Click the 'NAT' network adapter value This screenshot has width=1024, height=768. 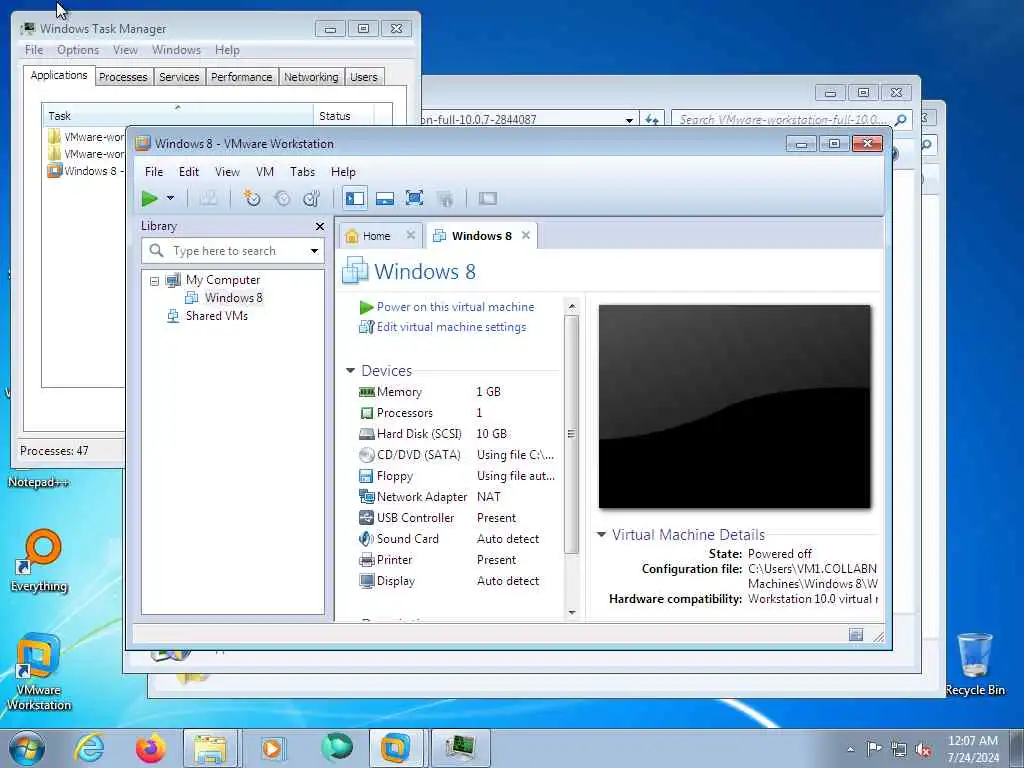pos(488,497)
